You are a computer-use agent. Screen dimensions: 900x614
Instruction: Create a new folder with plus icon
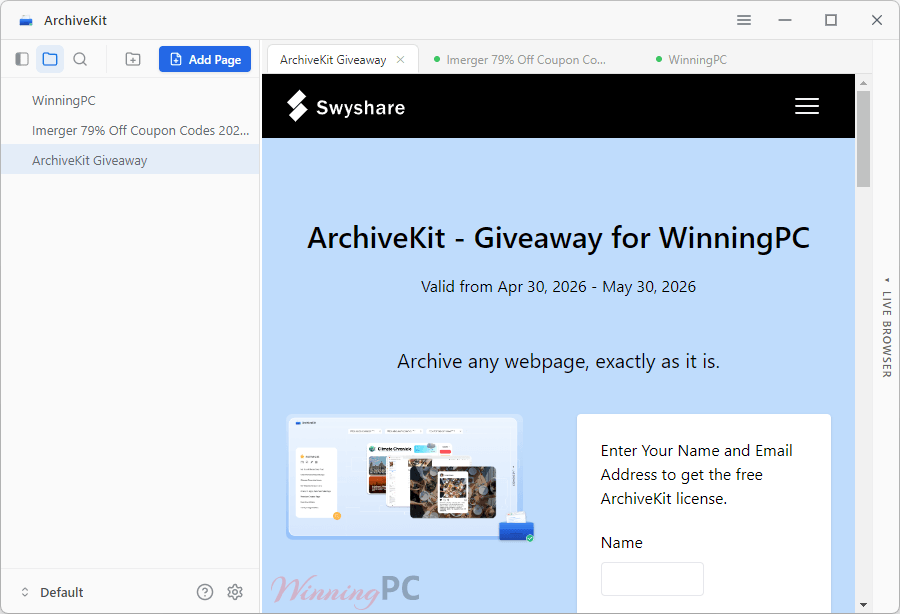[133, 59]
